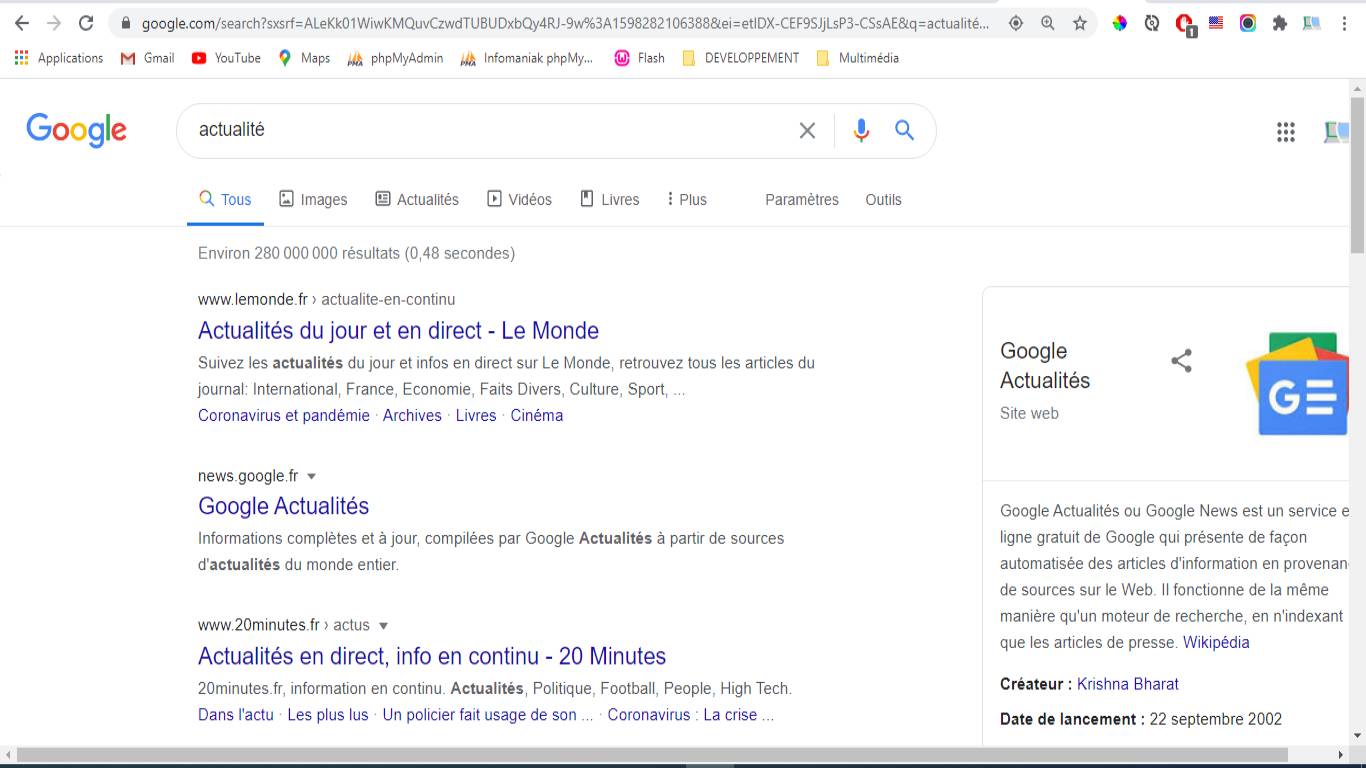
Task: Click the circular arrows refresh extension icon
Action: click(x=1152, y=23)
